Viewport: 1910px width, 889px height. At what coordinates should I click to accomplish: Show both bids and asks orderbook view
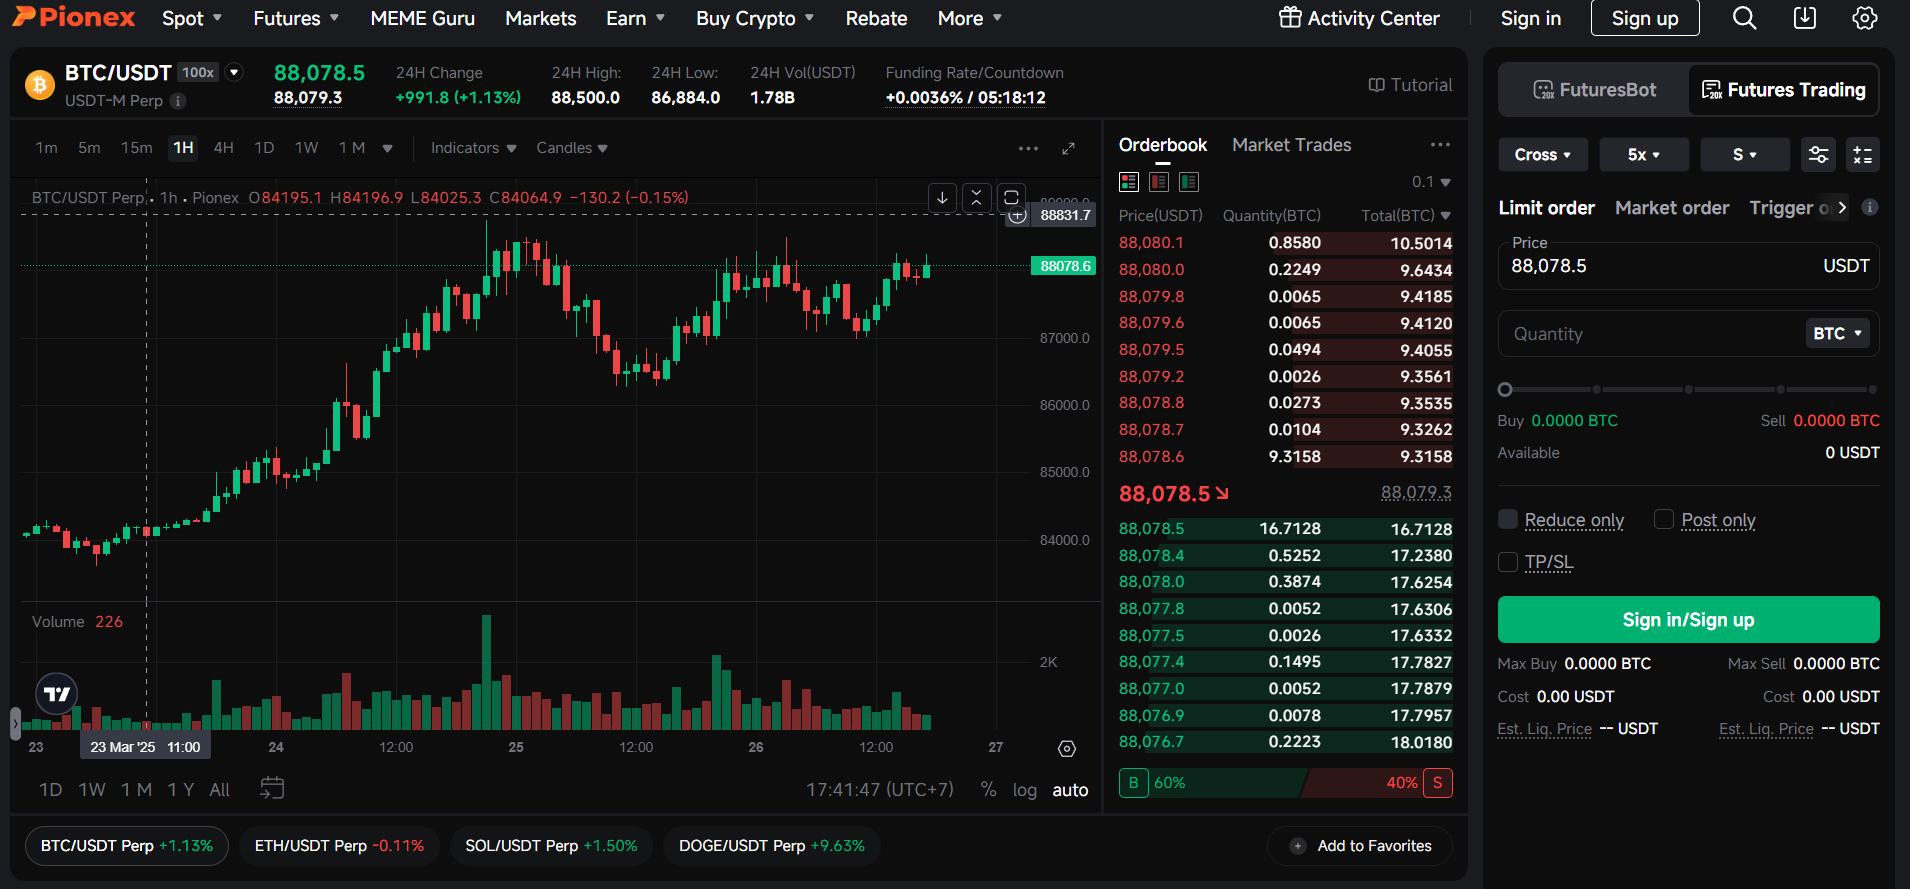[1129, 182]
